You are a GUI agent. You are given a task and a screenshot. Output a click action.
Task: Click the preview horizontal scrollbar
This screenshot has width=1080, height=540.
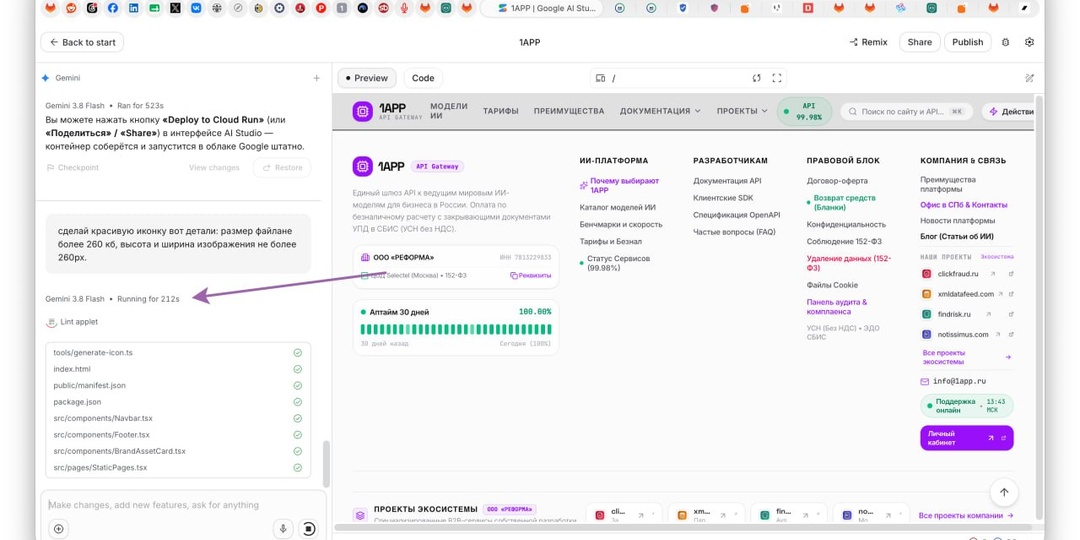(682, 528)
